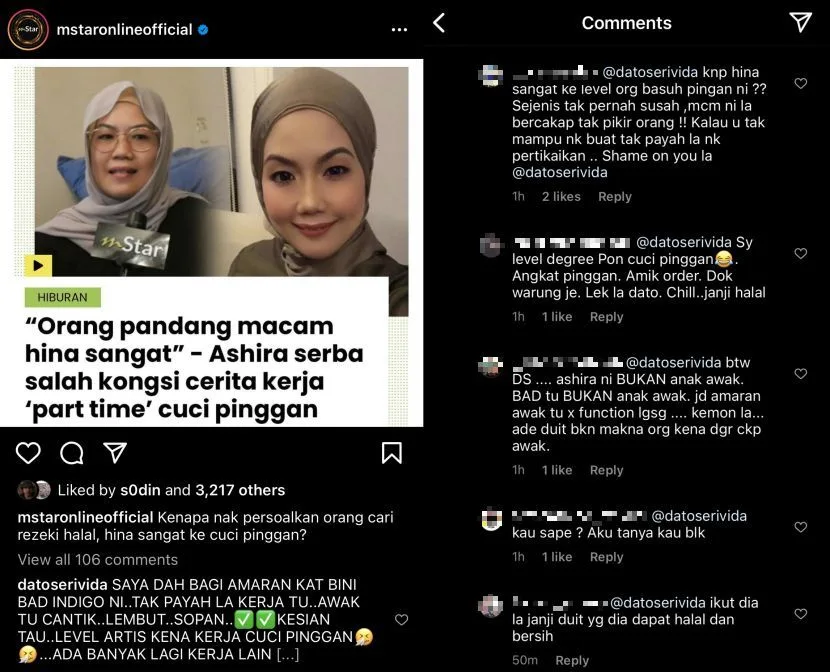This screenshot has height=672, width=830.
Task: Like the 'Sy level degree' comment
Action: click(800, 253)
